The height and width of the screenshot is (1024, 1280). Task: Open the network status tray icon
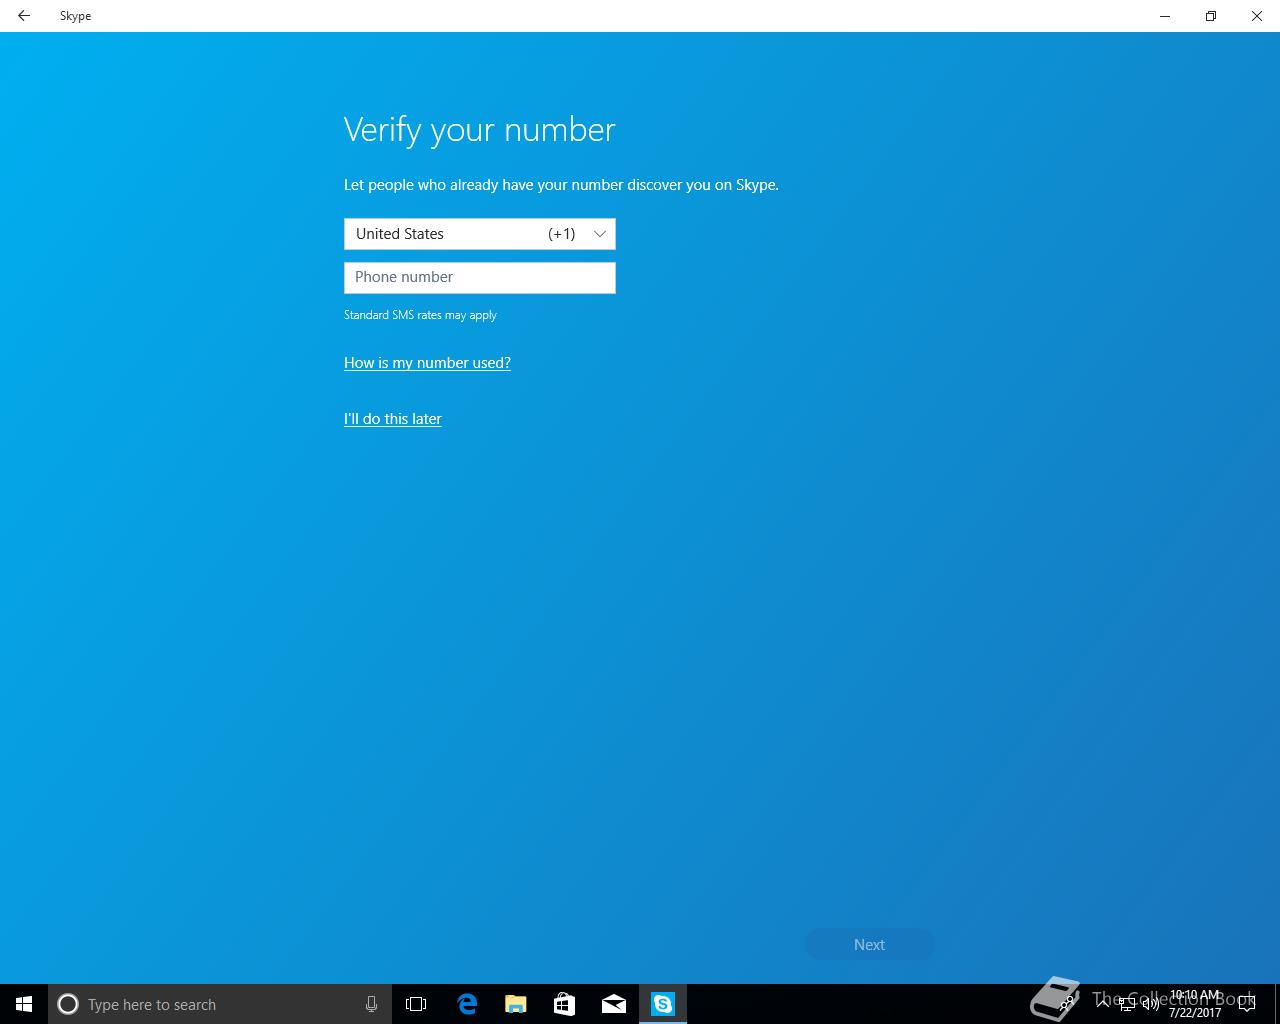point(1127,1004)
